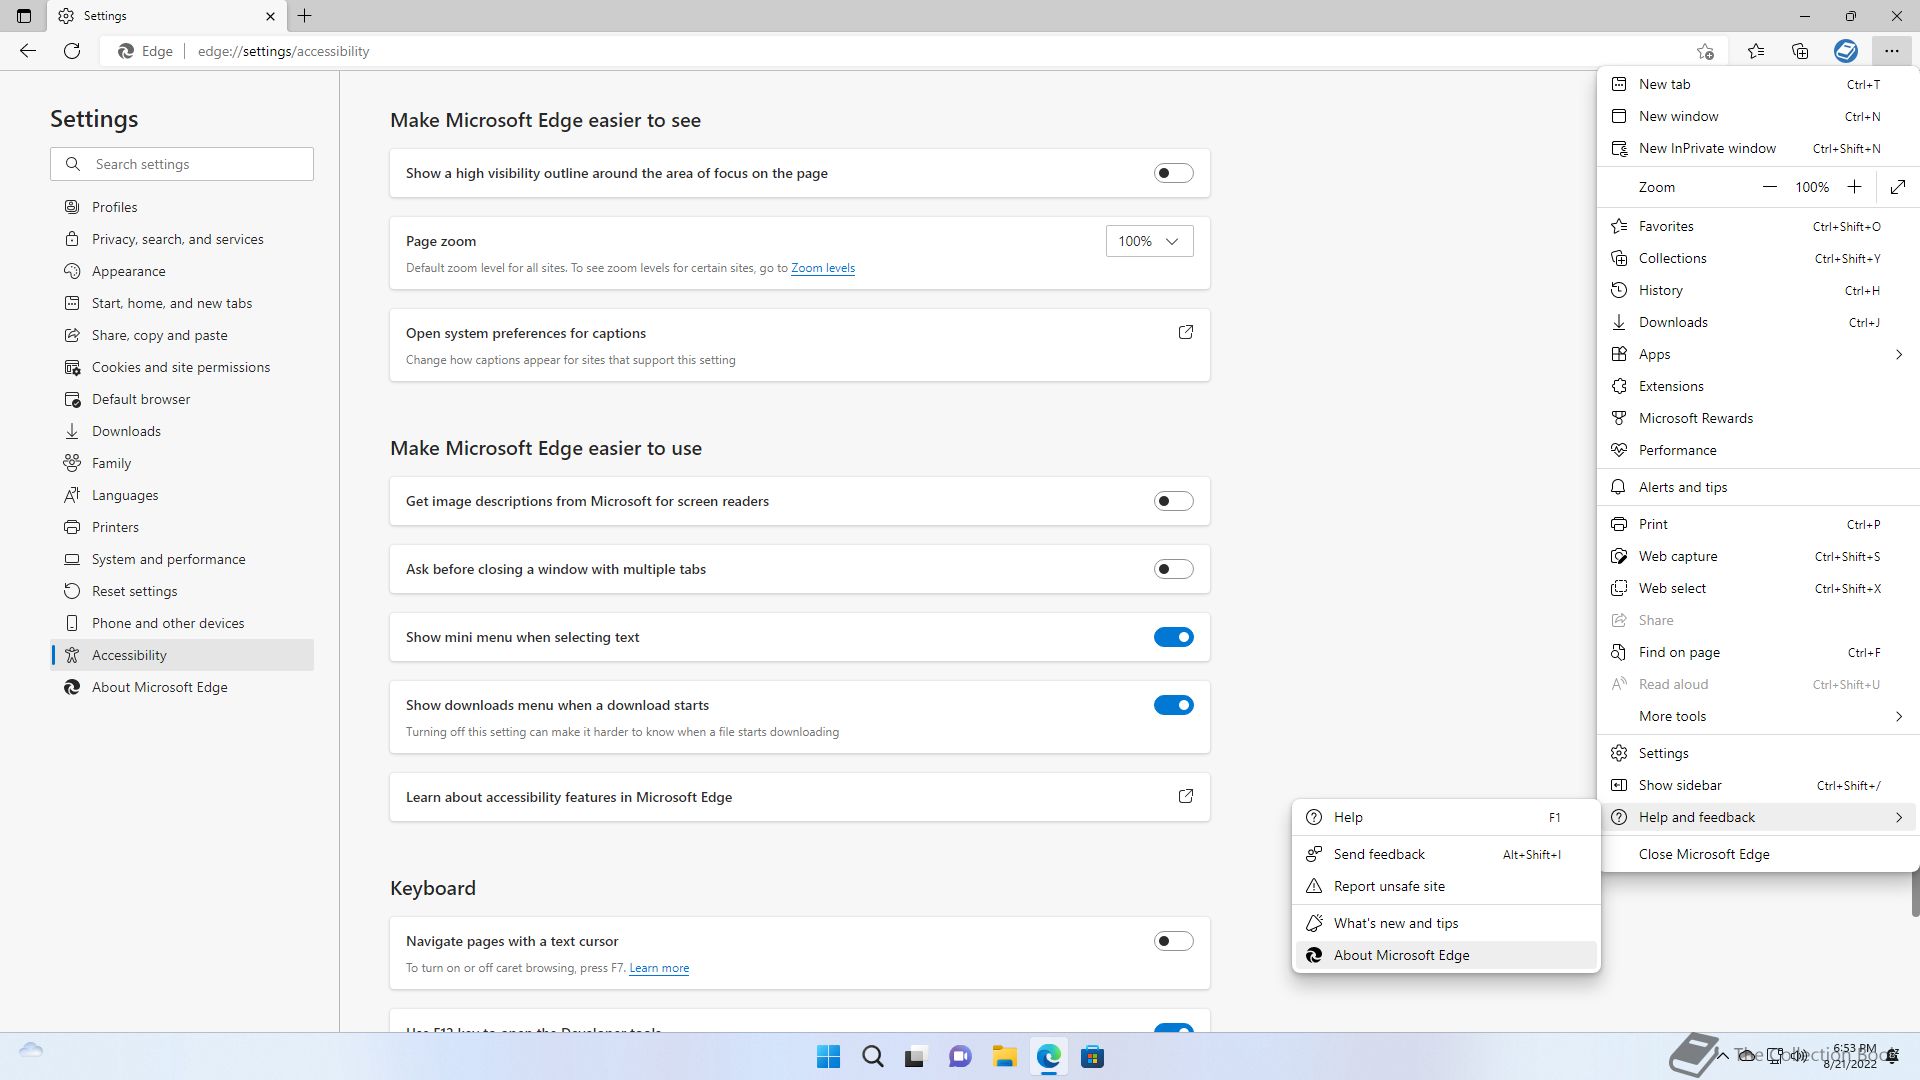Click the Zoom levels link
The height and width of the screenshot is (1080, 1920).
823,268
